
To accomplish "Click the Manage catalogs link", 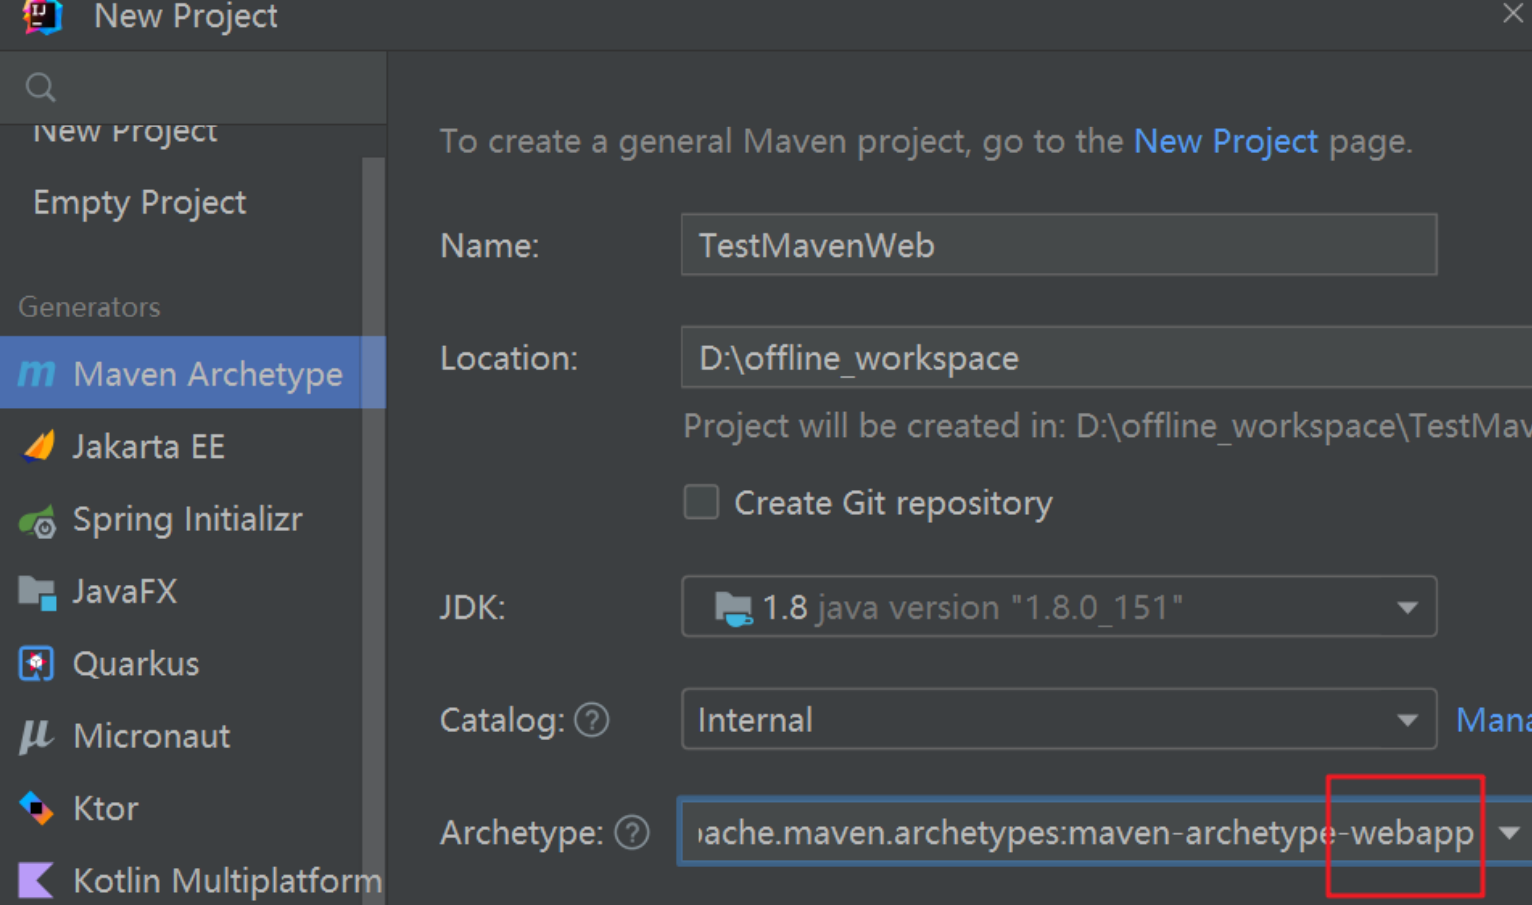I will click(x=1493, y=720).
